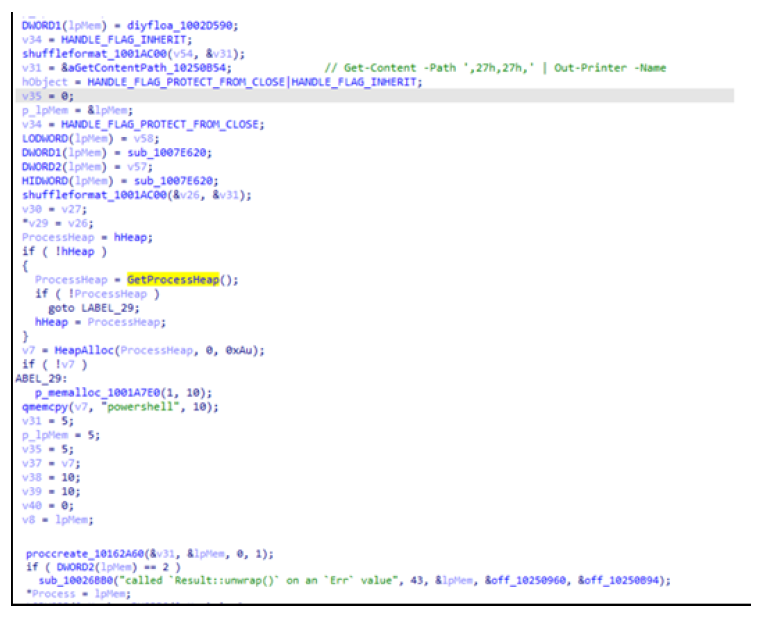
Task: Select sub_1007E620 on the HIDWORD line
Action: click(168, 181)
